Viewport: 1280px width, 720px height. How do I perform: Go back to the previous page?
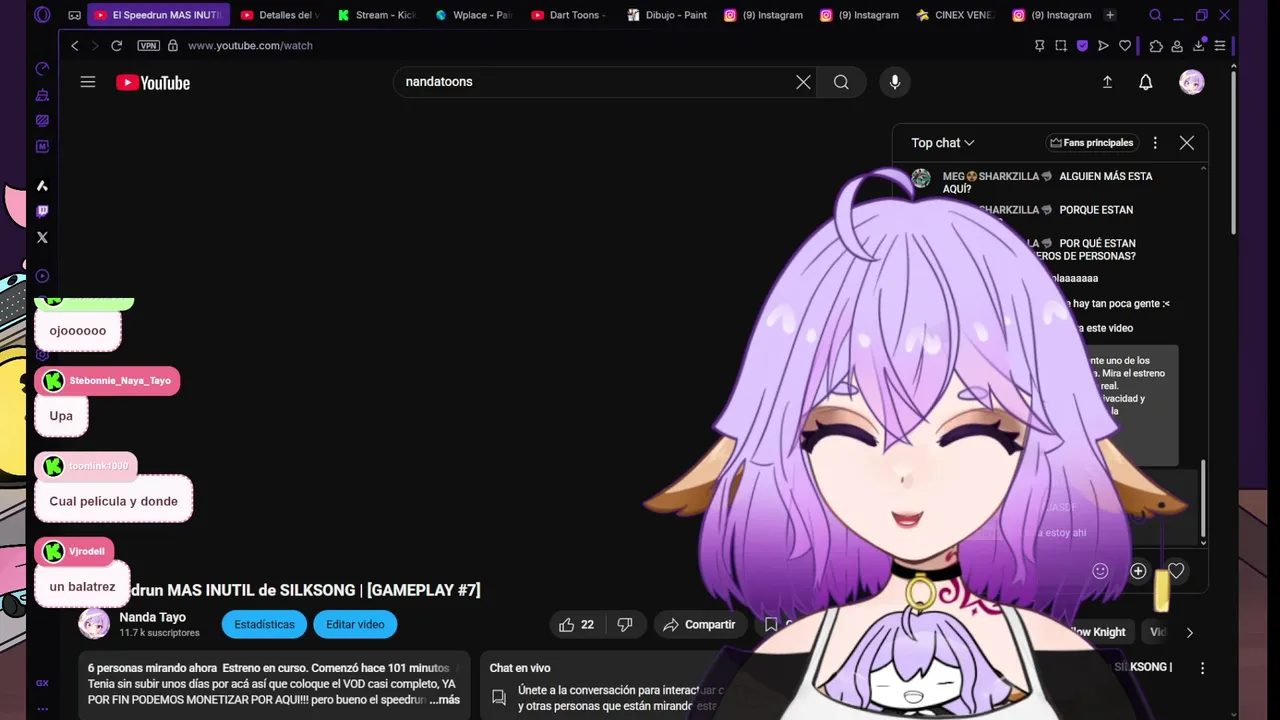point(74,46)
